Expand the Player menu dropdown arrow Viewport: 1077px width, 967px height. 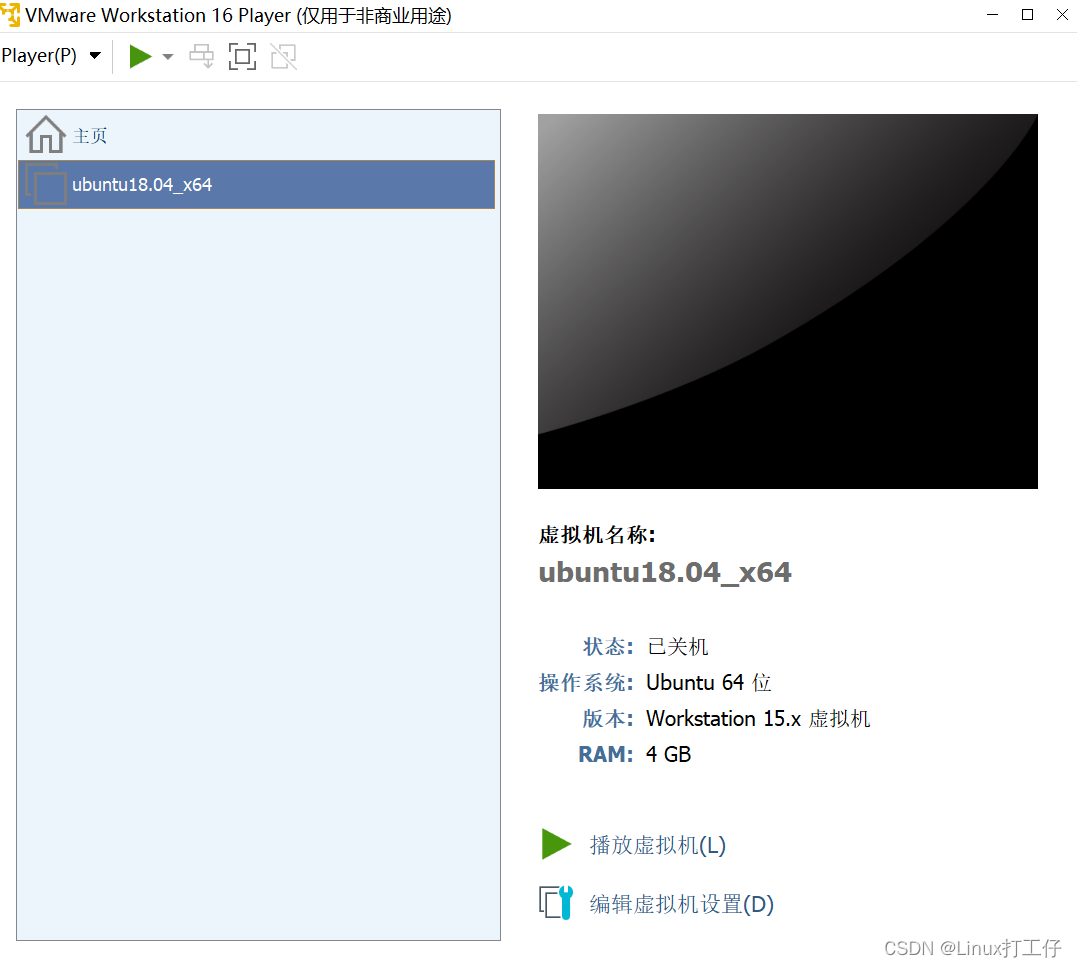click(x=96, y=56)
